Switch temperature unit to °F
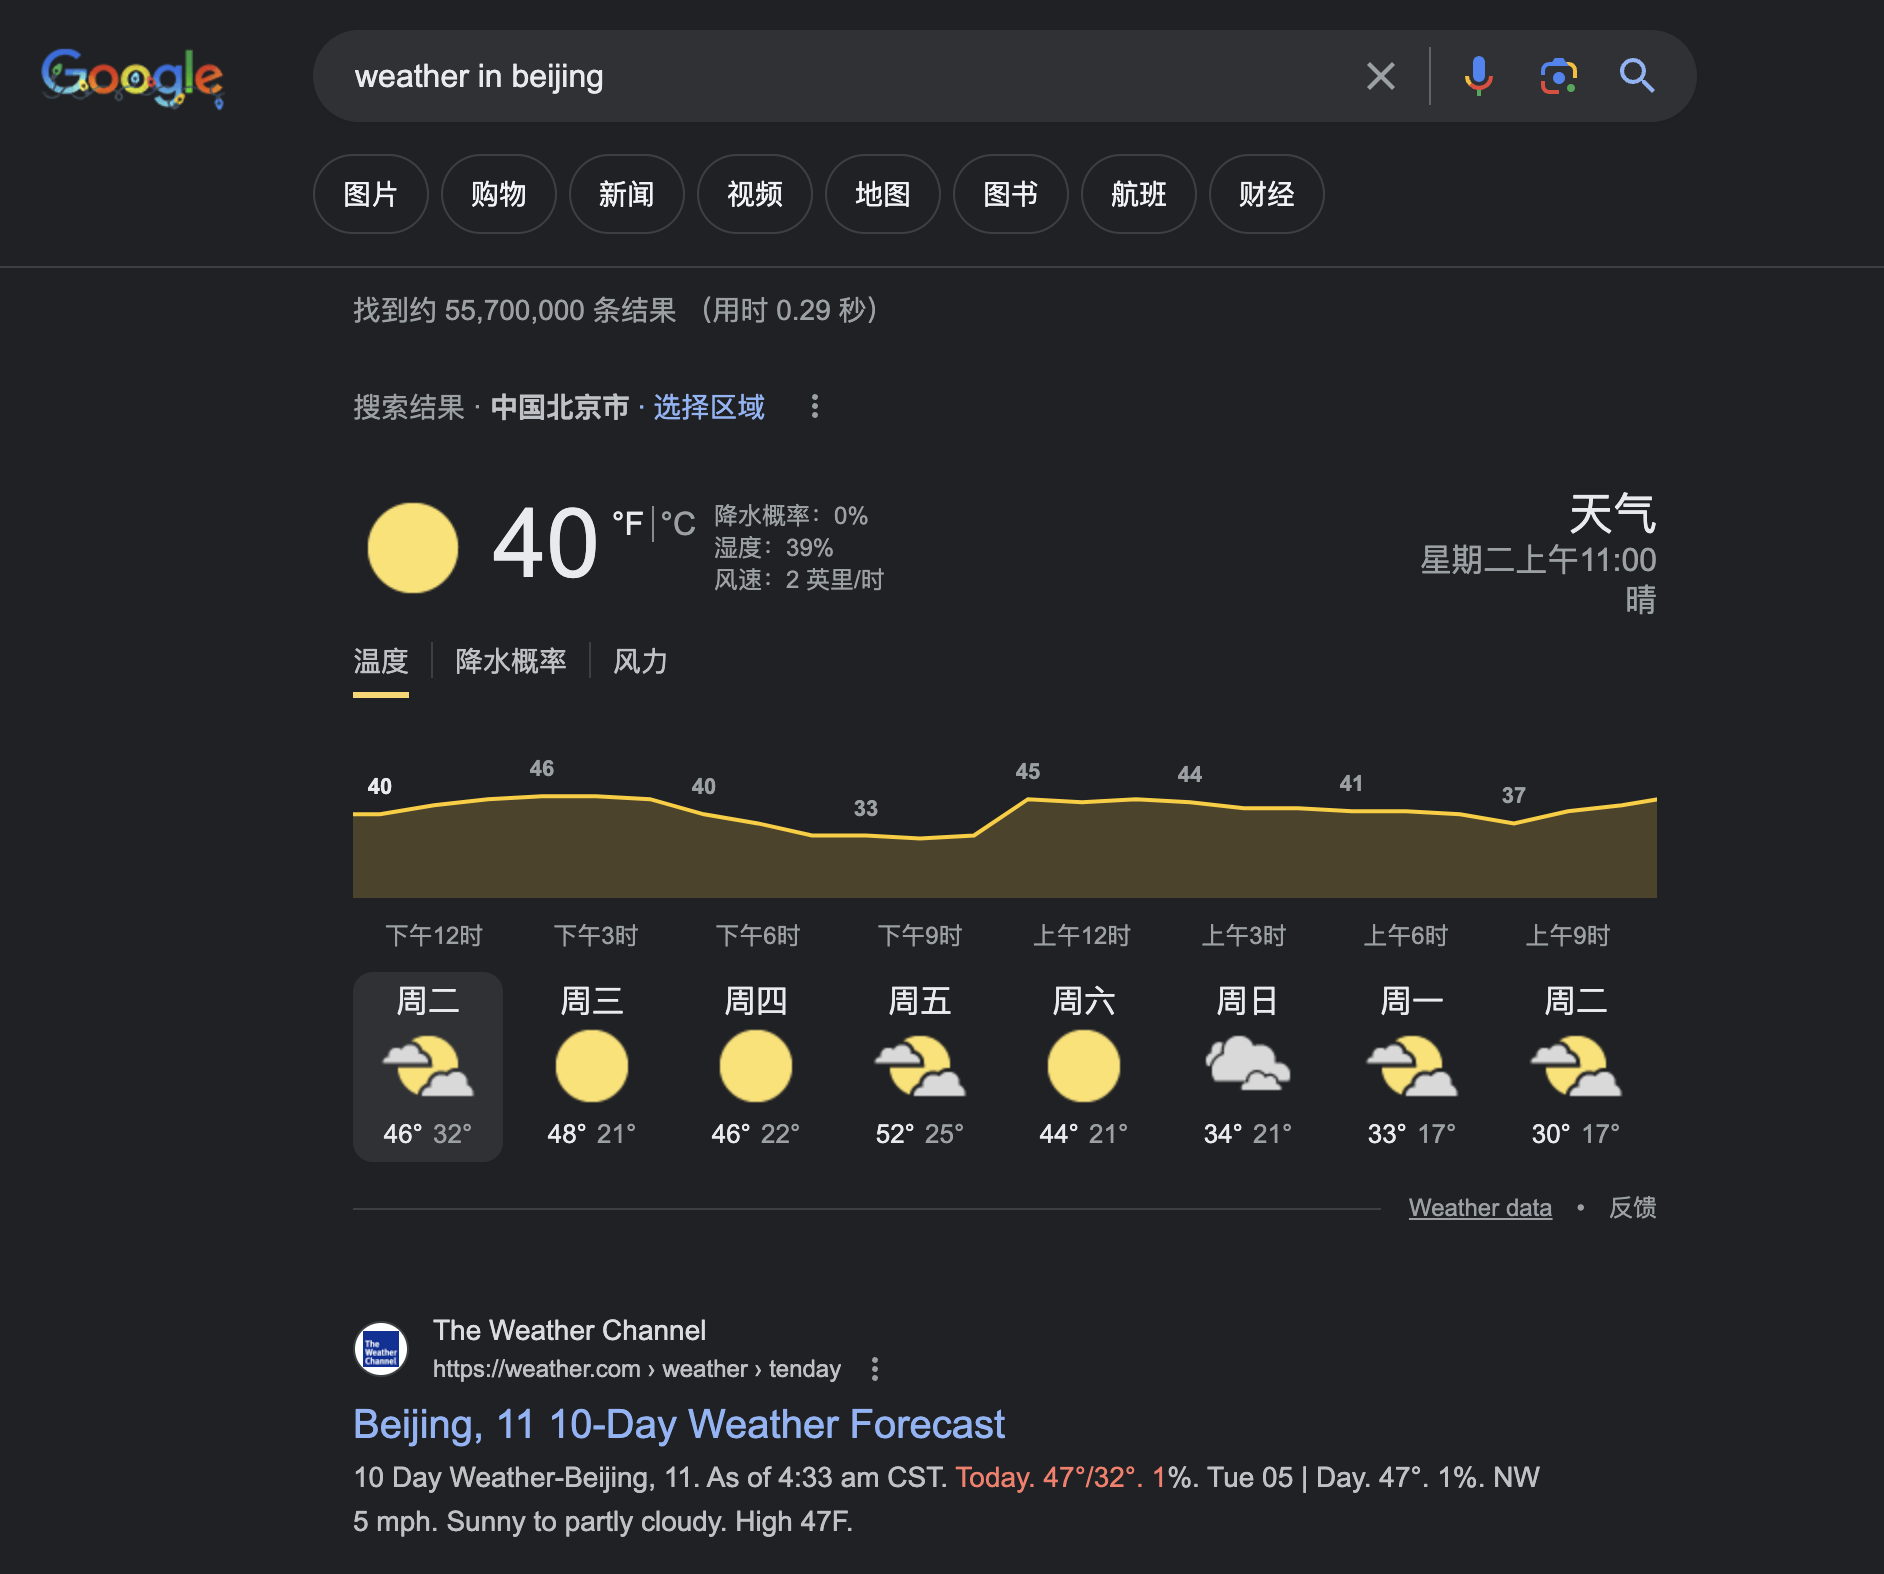 (627, 523)
